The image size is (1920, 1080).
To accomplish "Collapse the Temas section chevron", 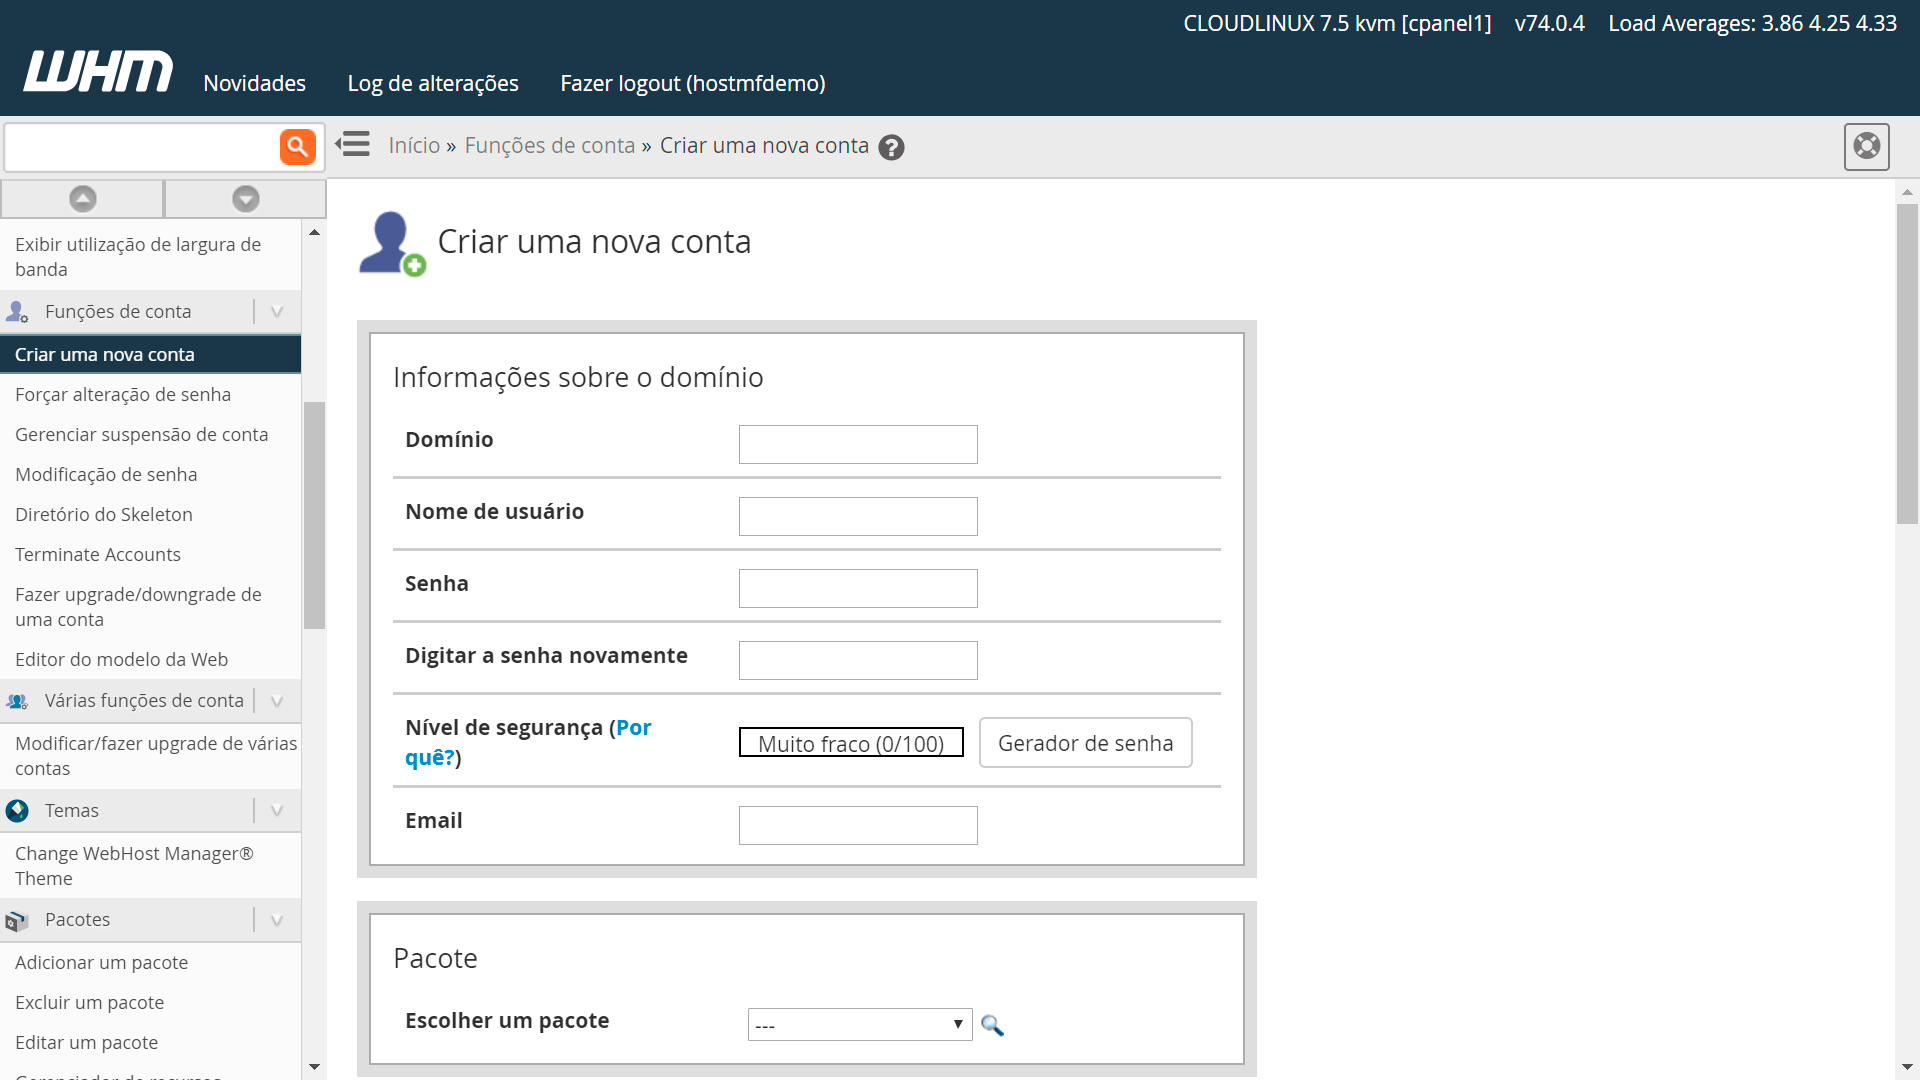I will [277, 810].
